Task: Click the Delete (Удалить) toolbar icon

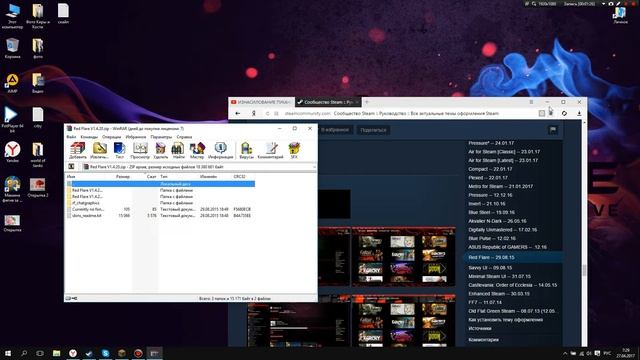Action: [161, 150]
